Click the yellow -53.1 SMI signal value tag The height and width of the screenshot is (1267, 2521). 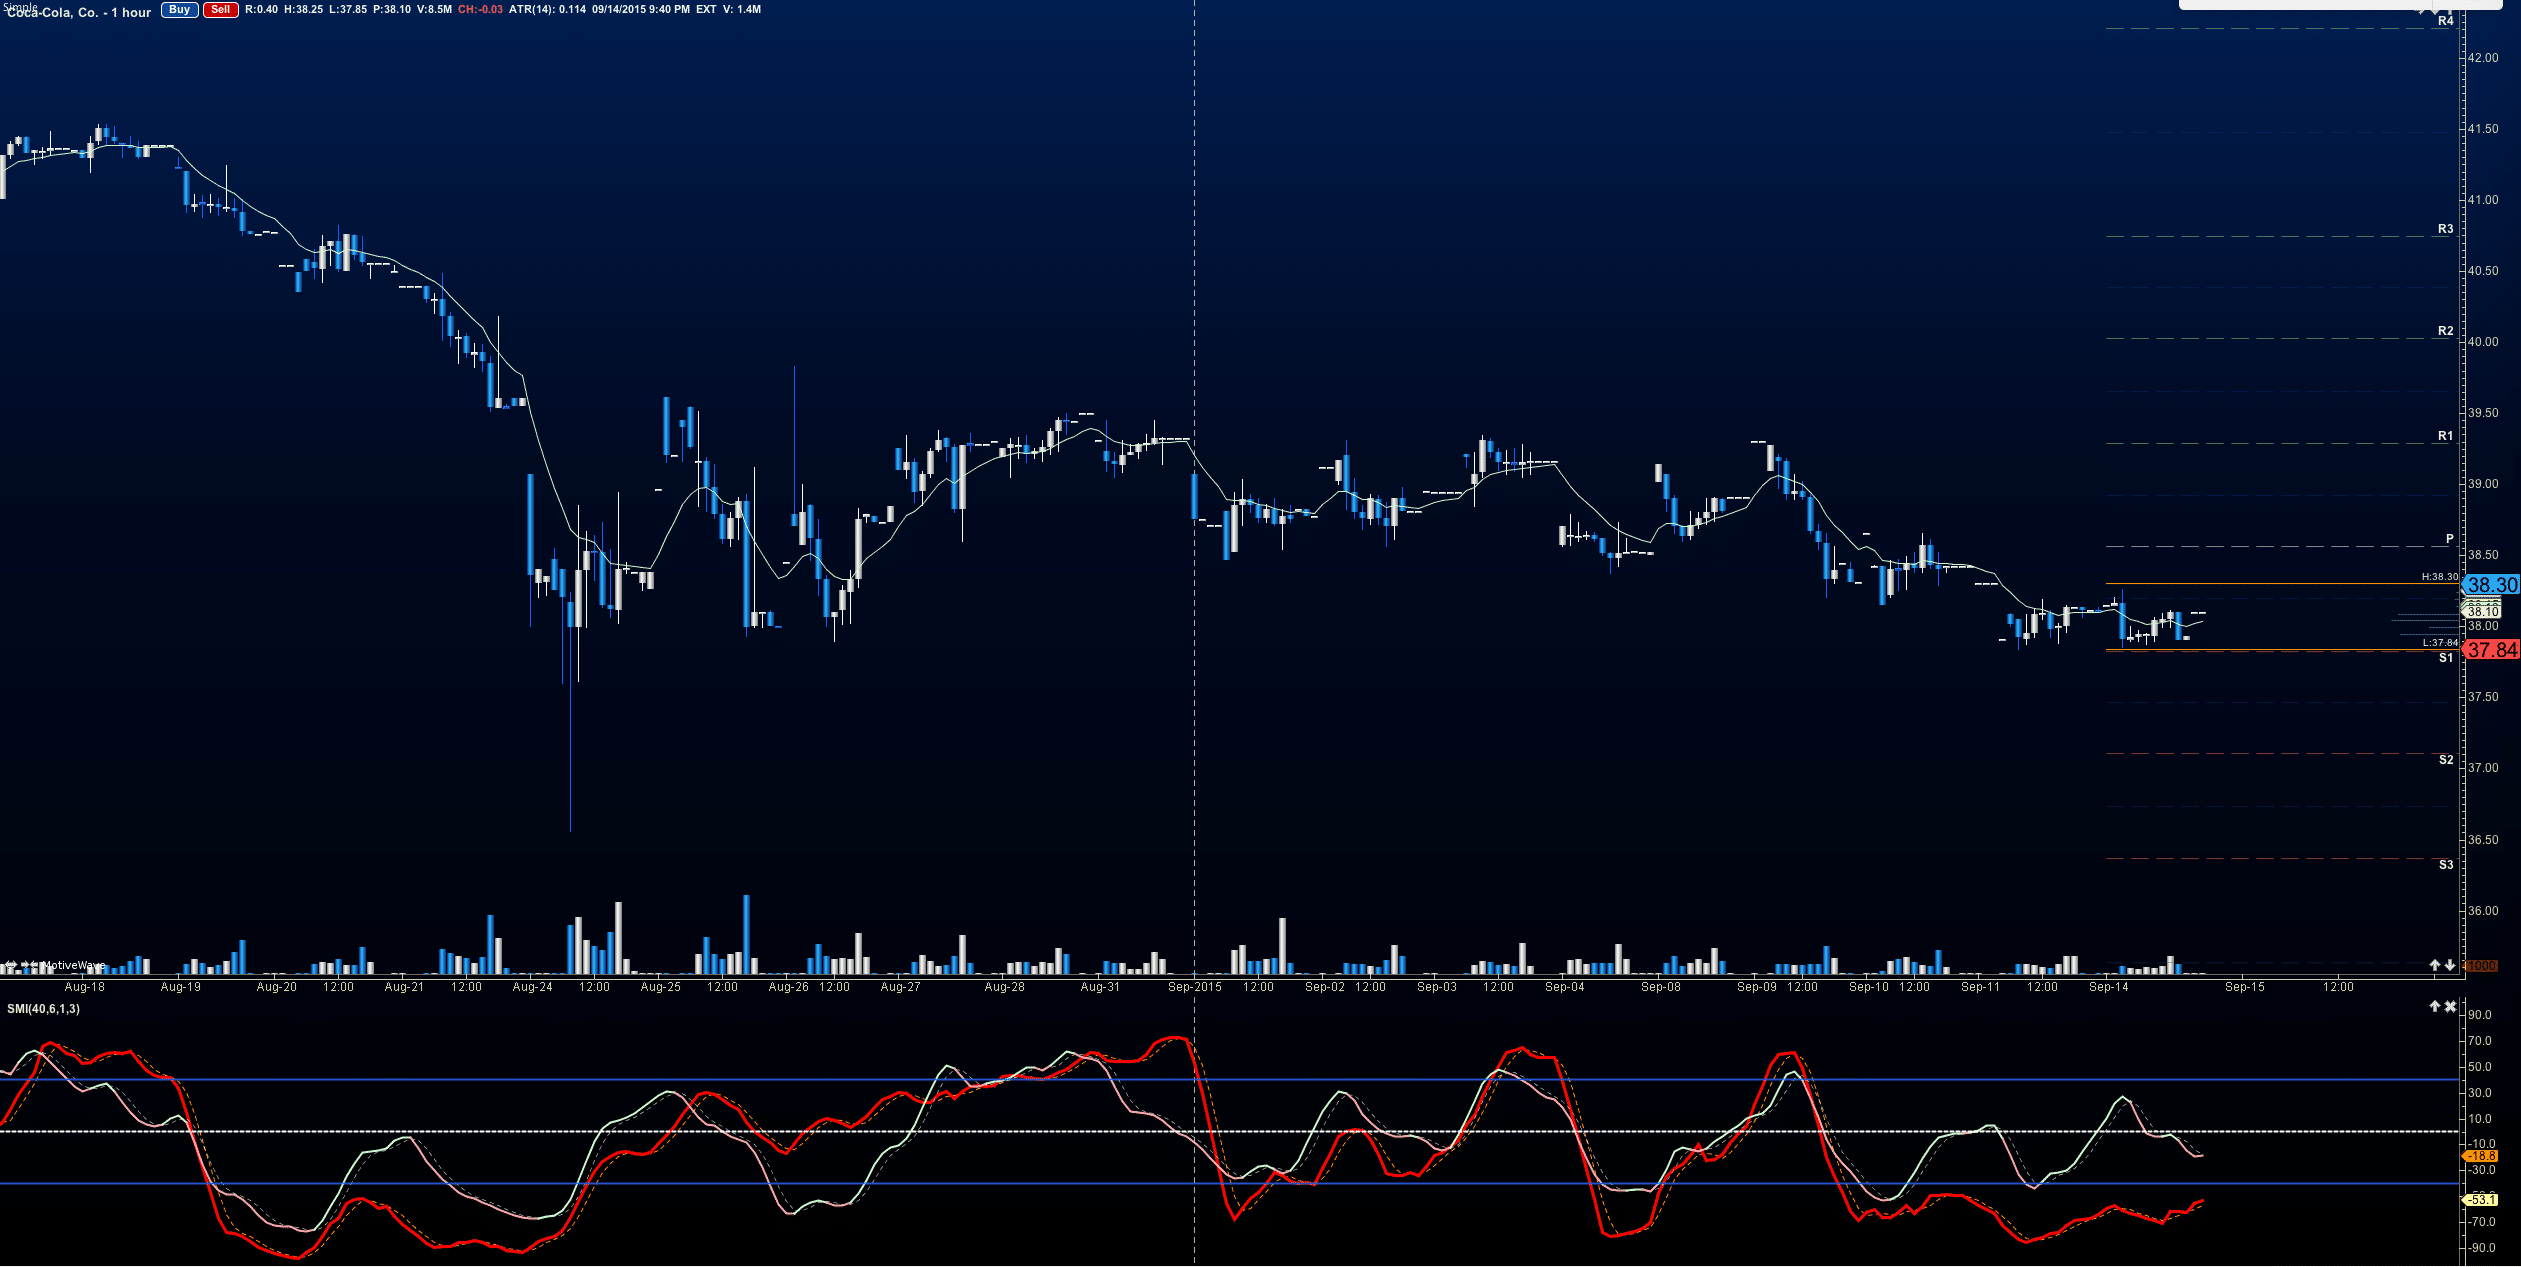(x=2482, y=1200)
